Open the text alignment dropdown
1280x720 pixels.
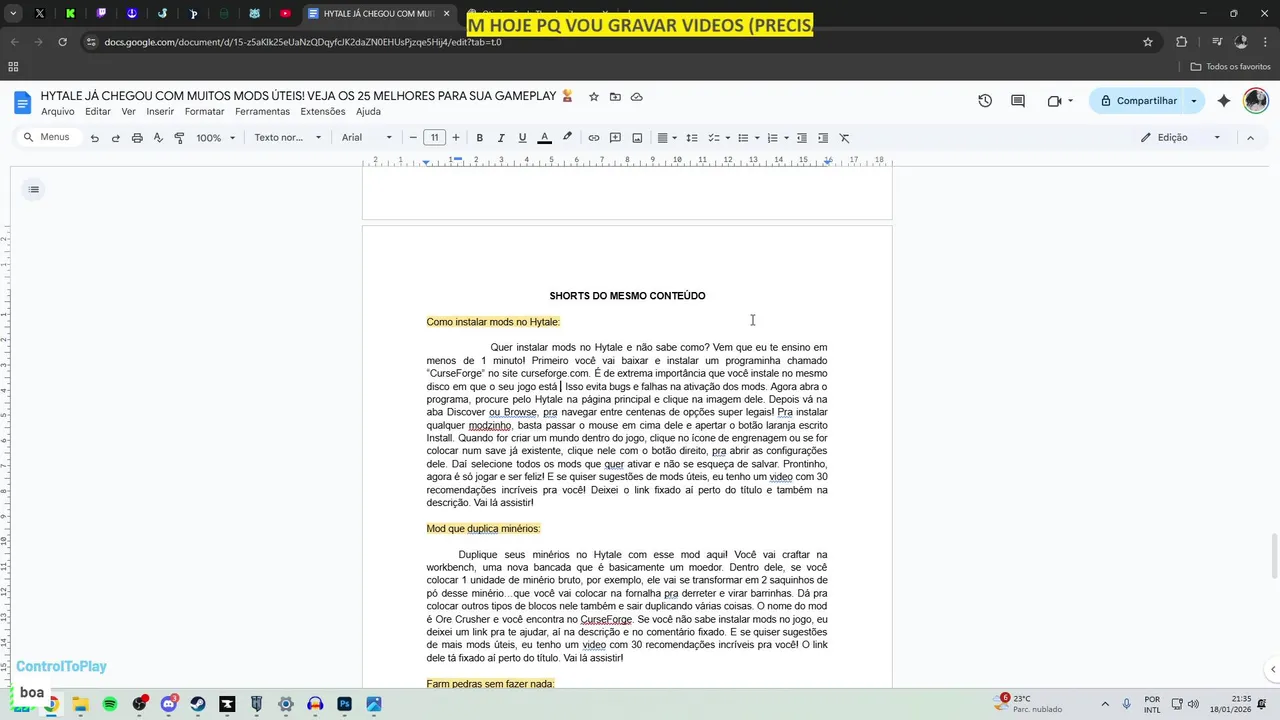[x=667, y=138]
